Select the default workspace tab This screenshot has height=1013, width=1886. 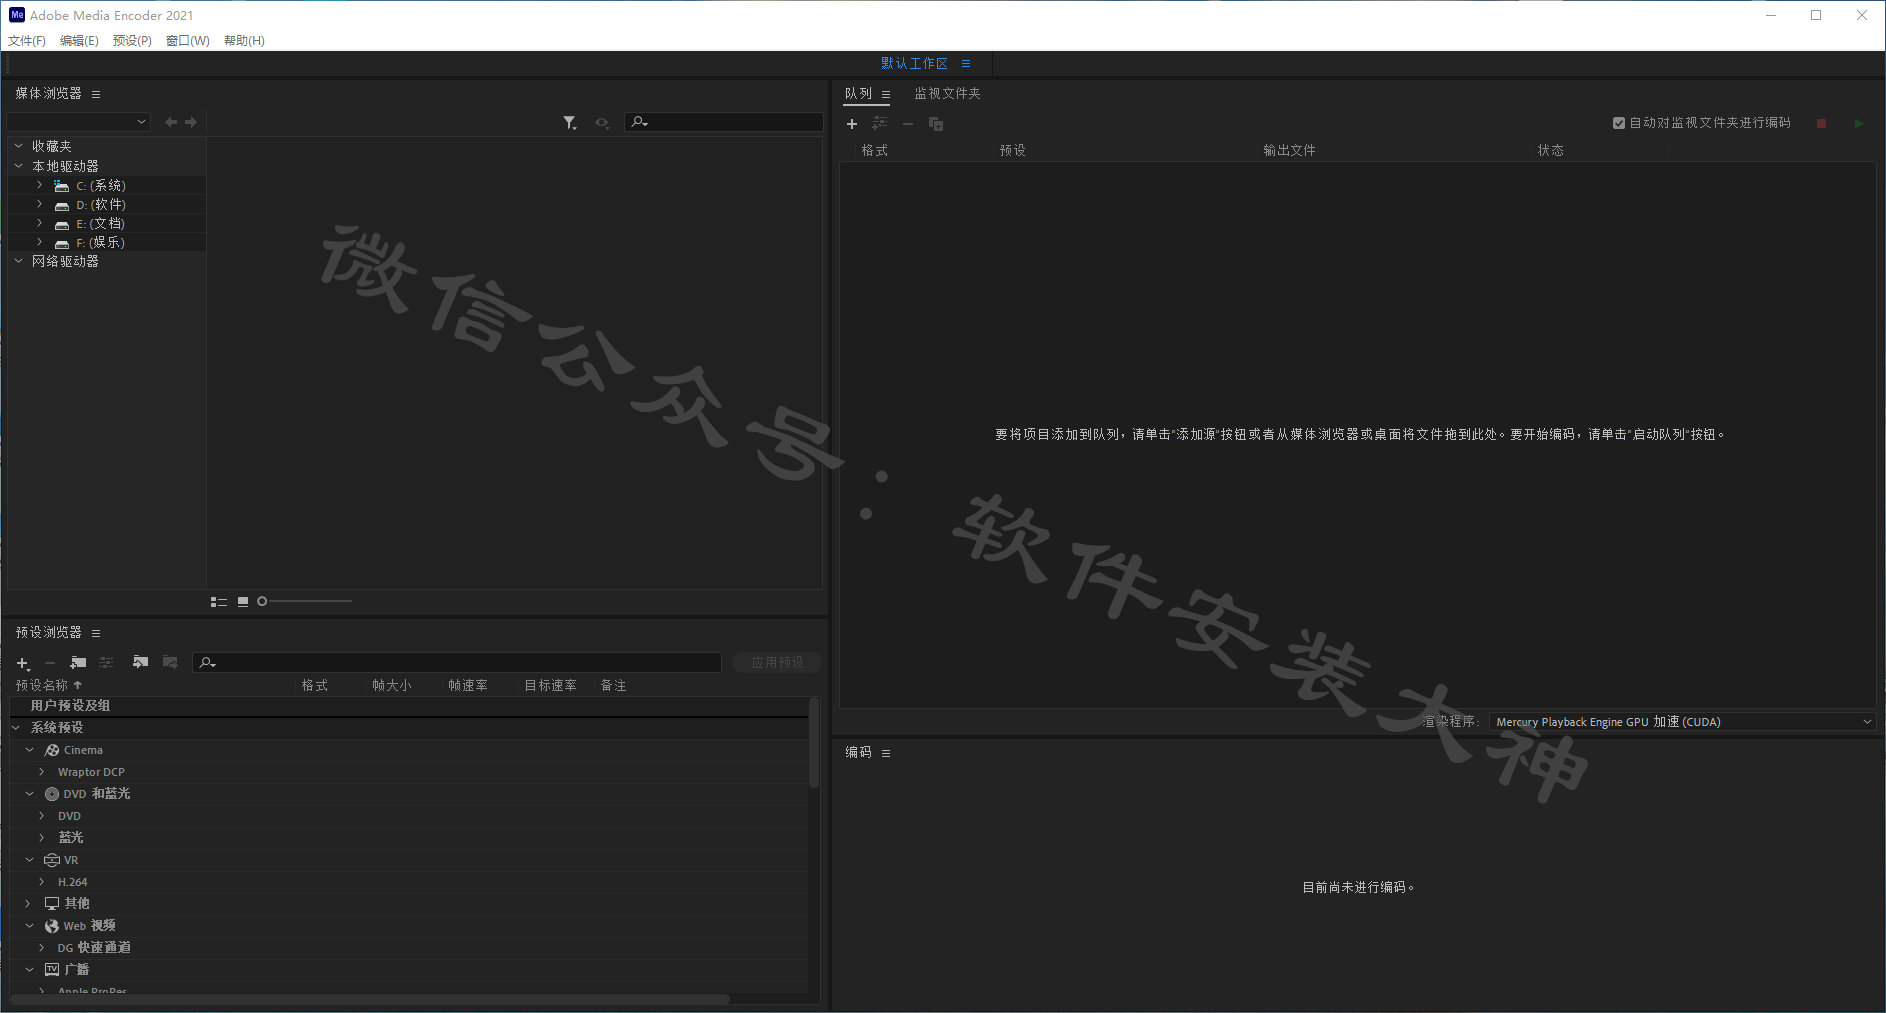tap(914, 63)
